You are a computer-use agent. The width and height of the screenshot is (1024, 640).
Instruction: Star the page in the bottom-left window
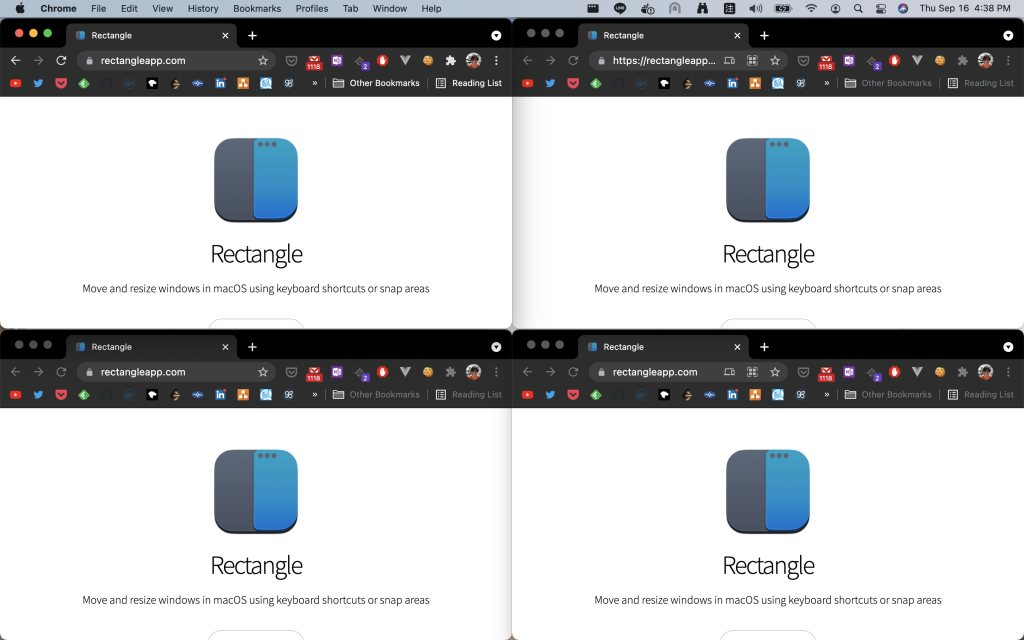click(x=263, y=372)
